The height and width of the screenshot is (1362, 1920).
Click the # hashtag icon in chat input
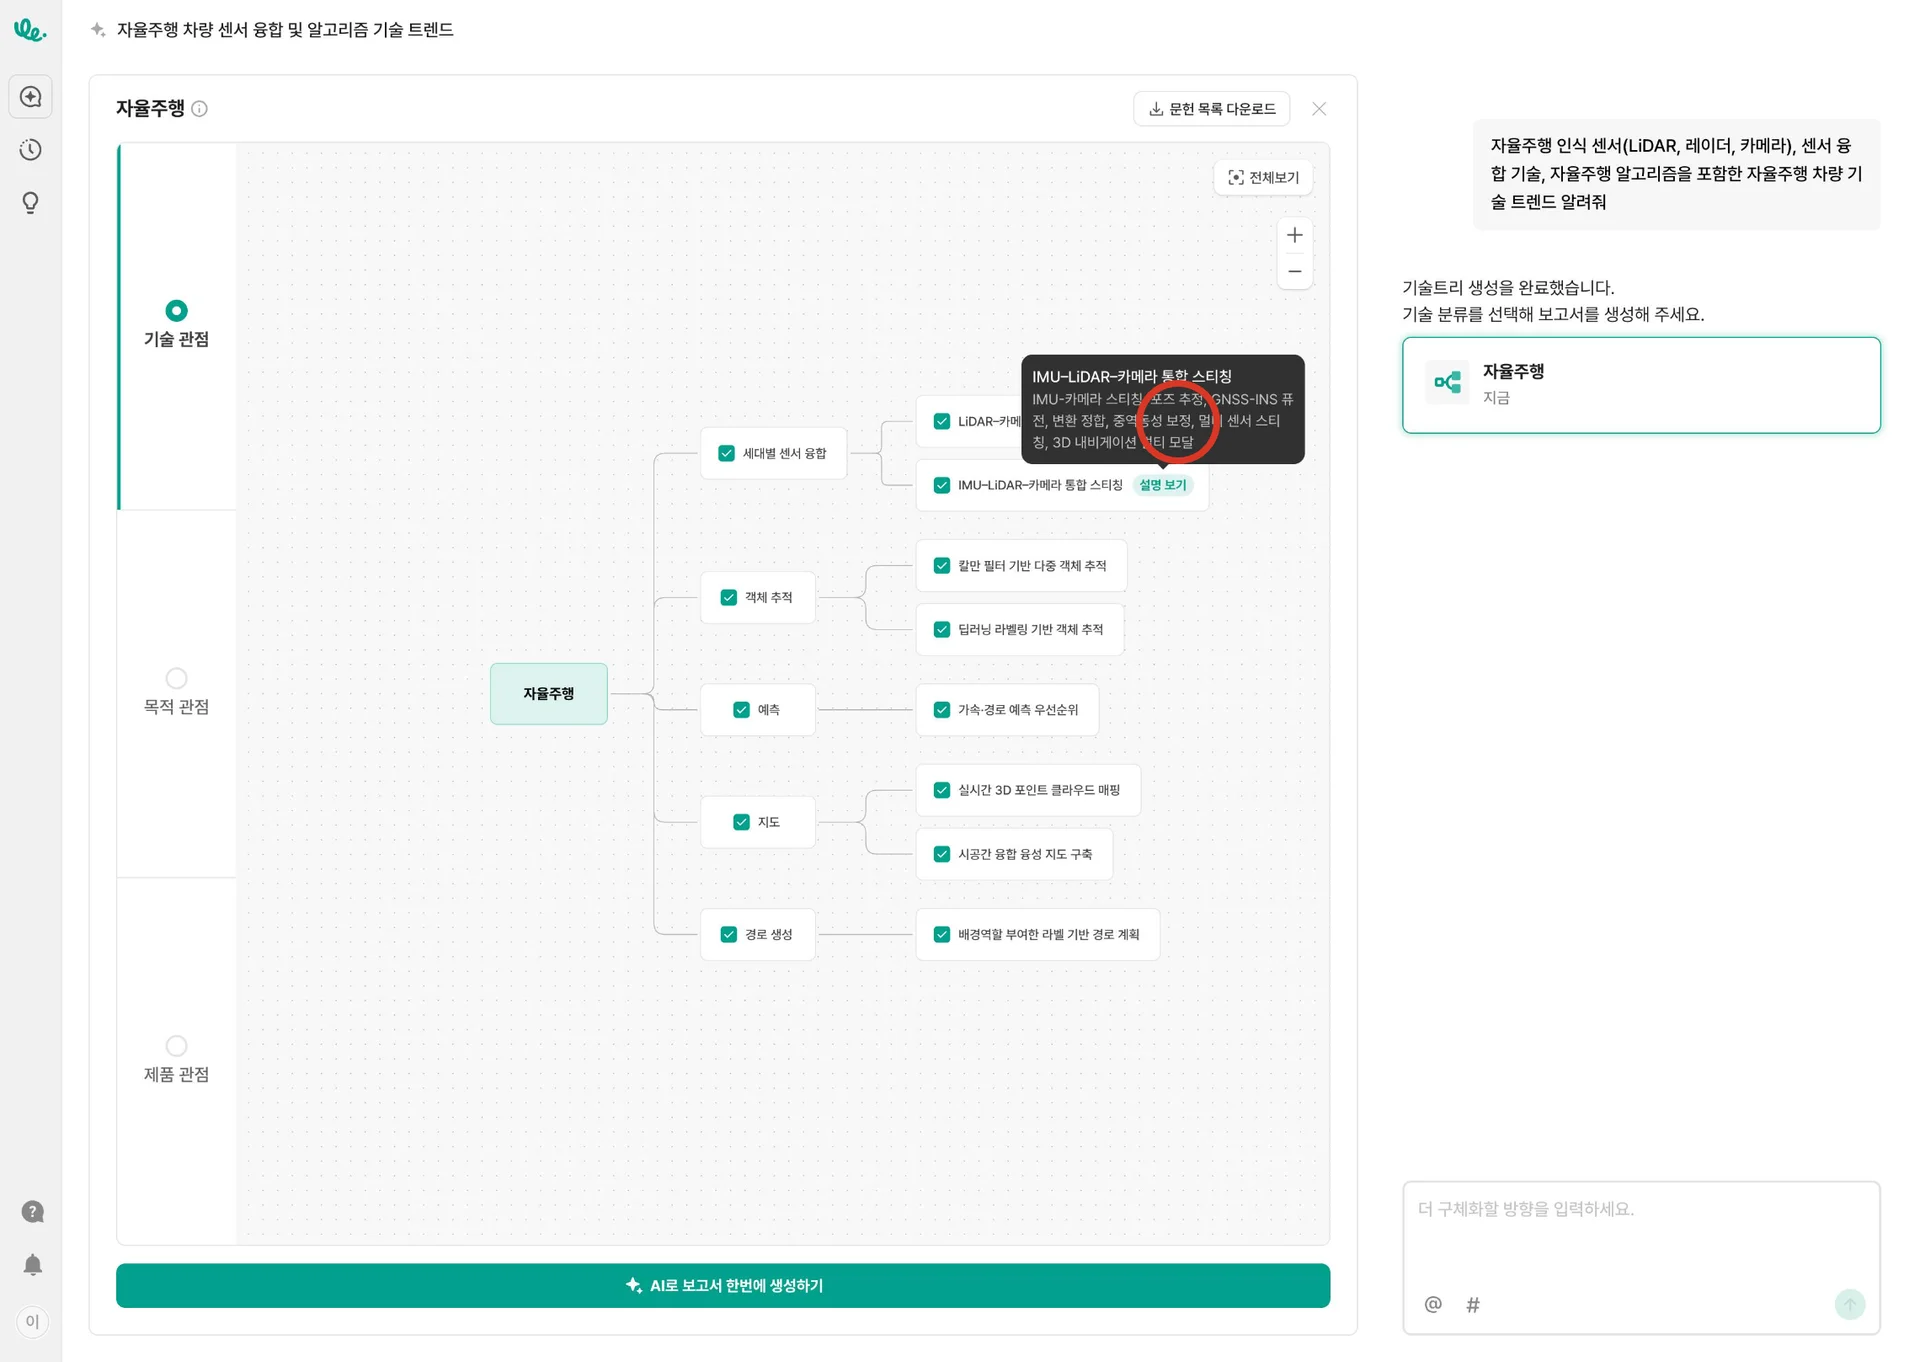coord(1472,1304)
